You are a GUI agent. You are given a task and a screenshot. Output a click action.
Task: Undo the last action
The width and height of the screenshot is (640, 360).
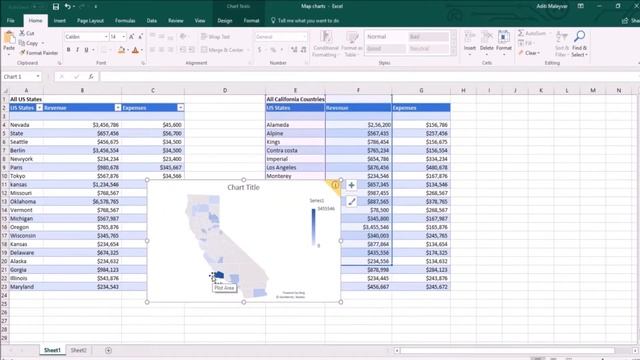point(67,7)
